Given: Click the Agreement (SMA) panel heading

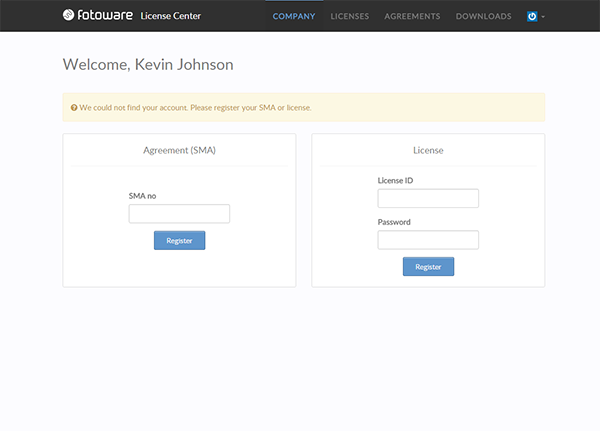Looking at the screenshot, I should tap(179, 150).
